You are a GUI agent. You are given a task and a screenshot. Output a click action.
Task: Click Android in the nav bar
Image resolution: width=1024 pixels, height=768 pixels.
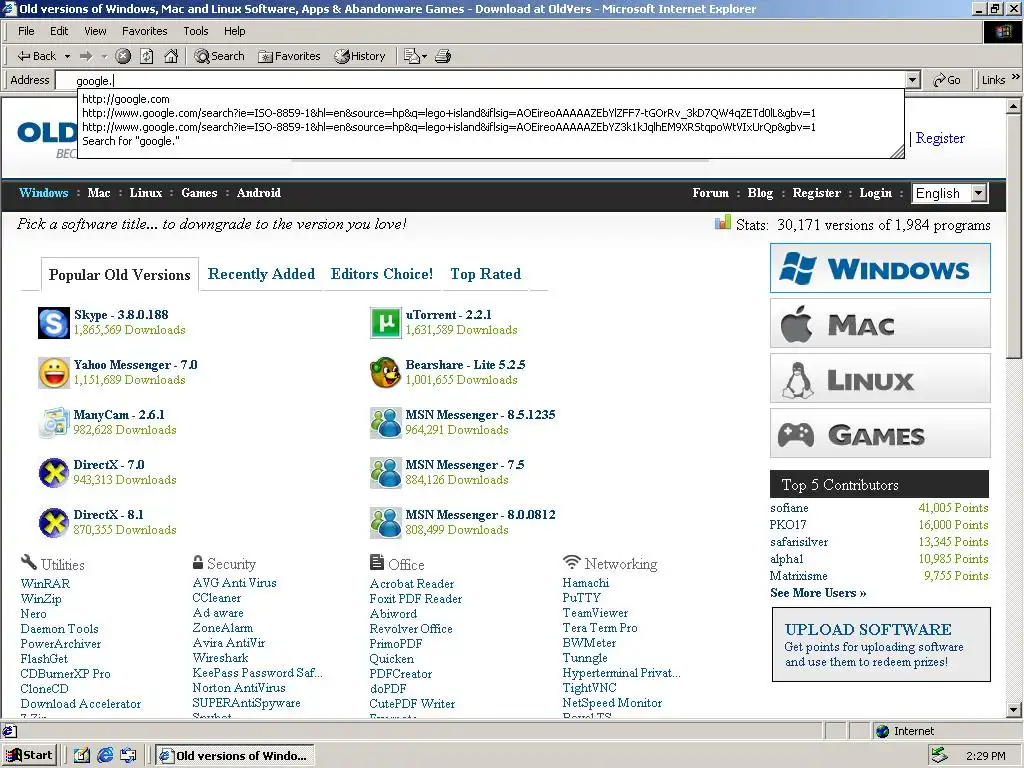259,193
